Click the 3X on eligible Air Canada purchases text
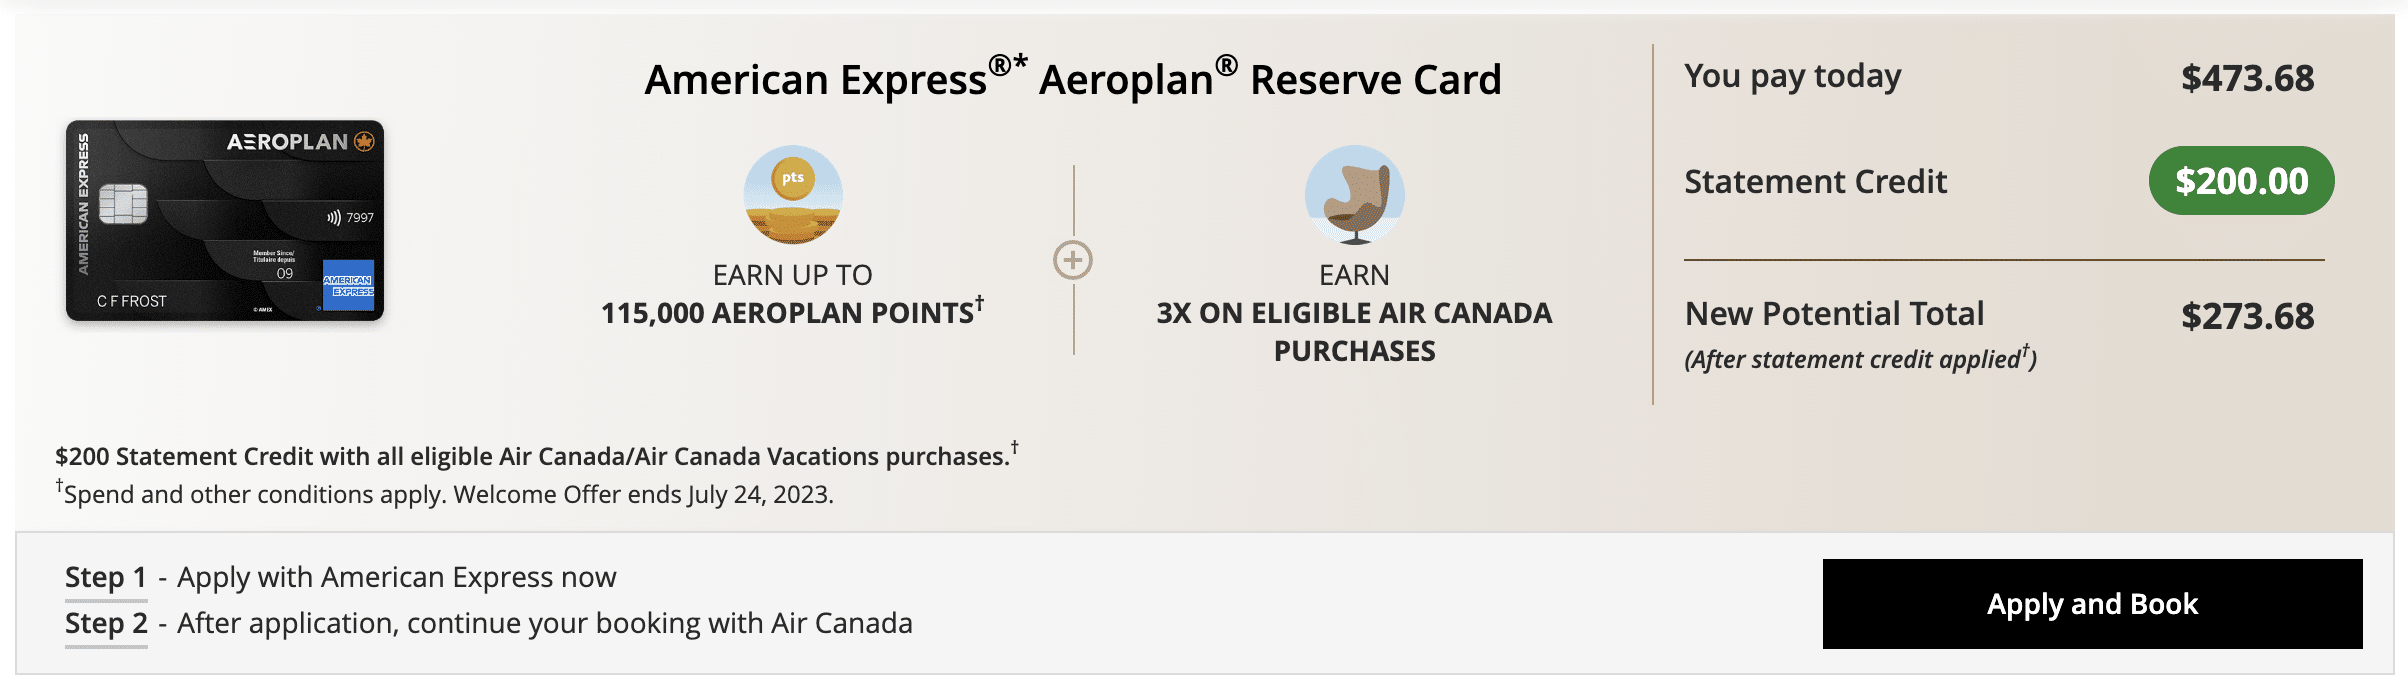This screenshot has width=2408, height=686. tap(1354, 332)
